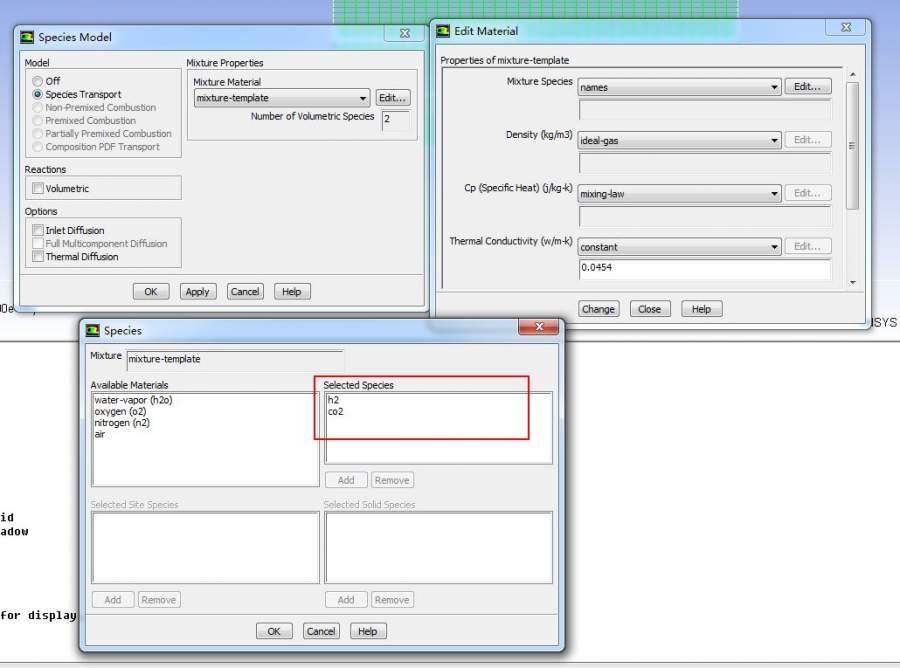Viewport: 900px width, 668px height.
Task: Click the Edit Material window title icon
Action: point(443,31)
